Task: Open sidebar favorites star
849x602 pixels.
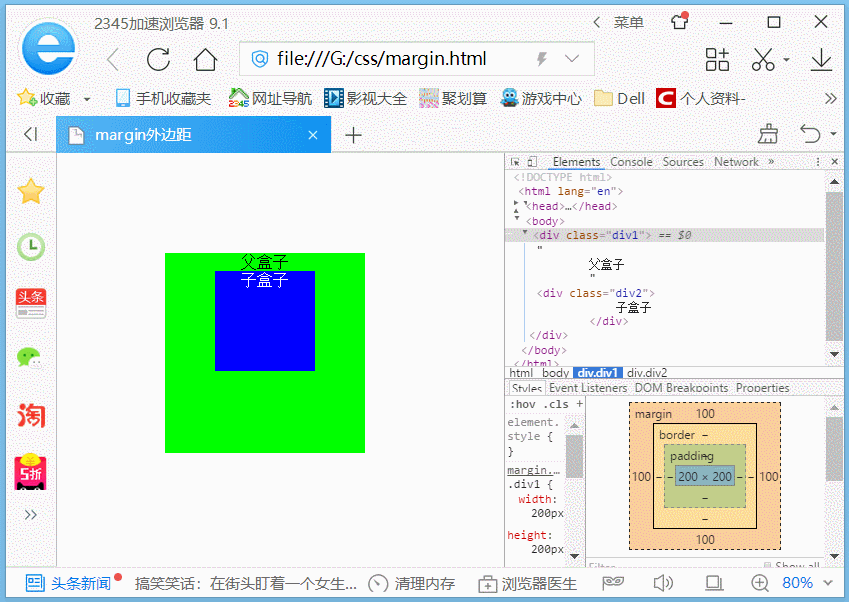Action: click(x=31, y=191)
